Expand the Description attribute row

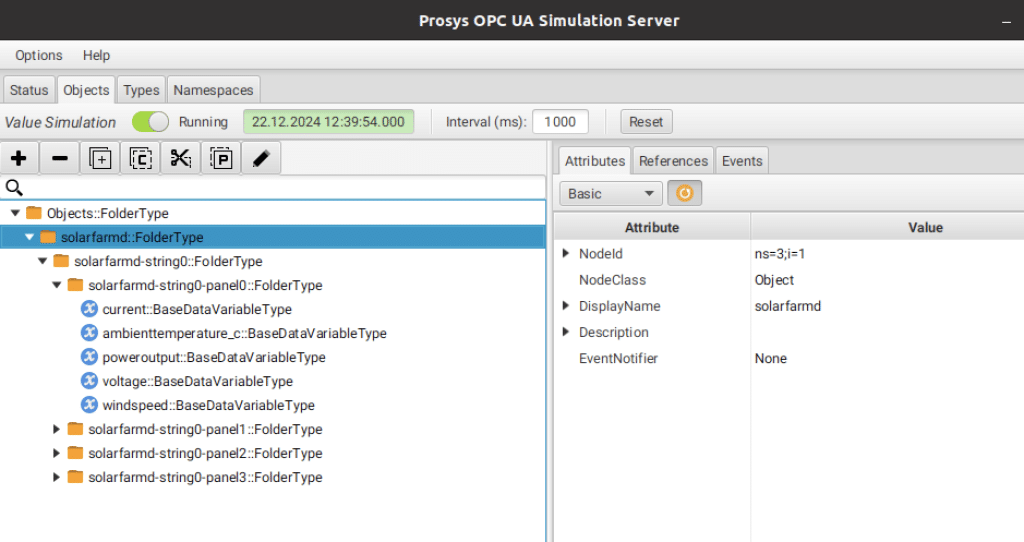coord(566,332)
